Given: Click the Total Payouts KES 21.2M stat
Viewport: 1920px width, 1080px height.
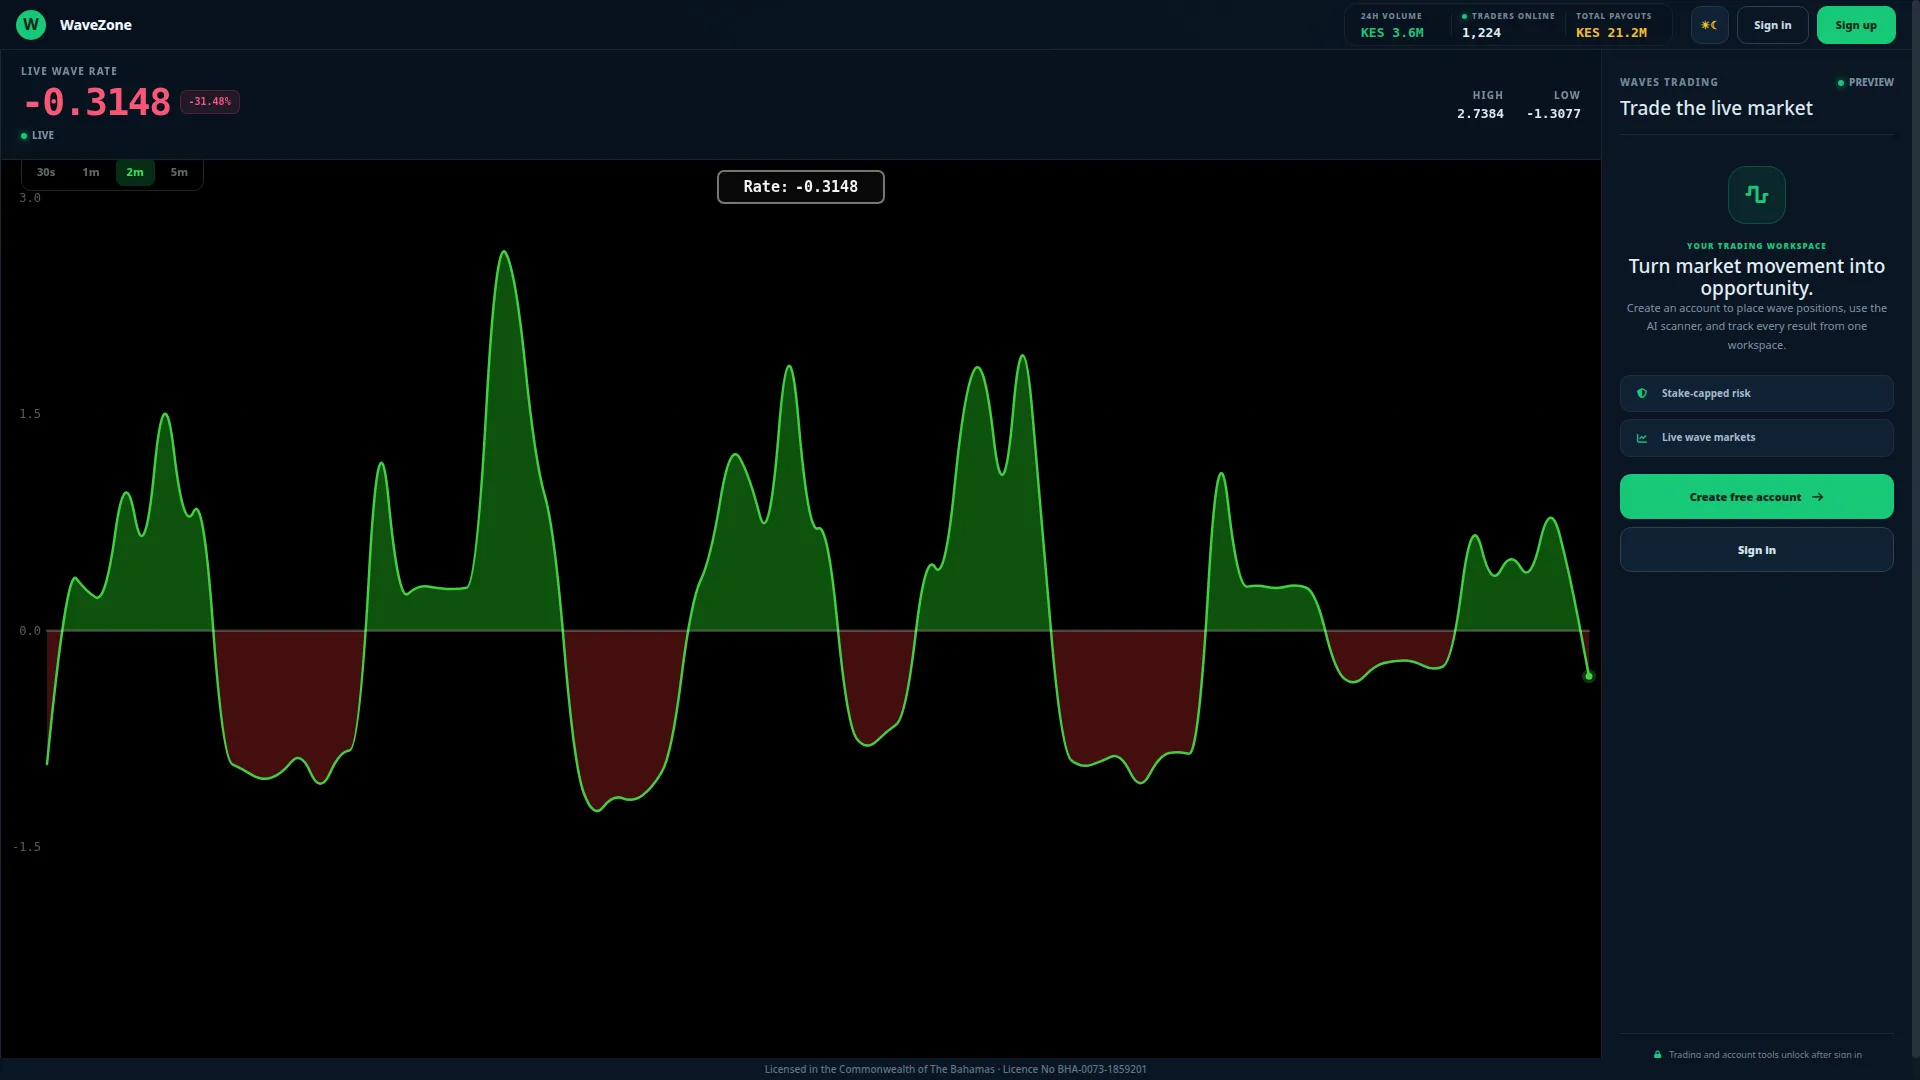Looking at the screenshot, I should tap(1613, 25).
